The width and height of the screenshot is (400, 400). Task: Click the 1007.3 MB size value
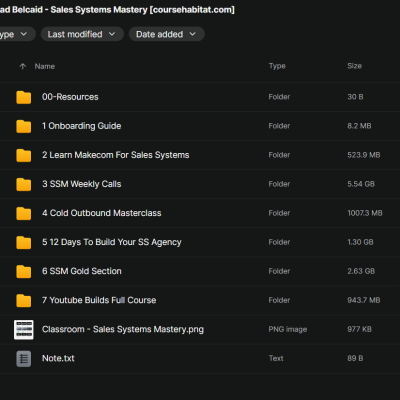point(365,213)
